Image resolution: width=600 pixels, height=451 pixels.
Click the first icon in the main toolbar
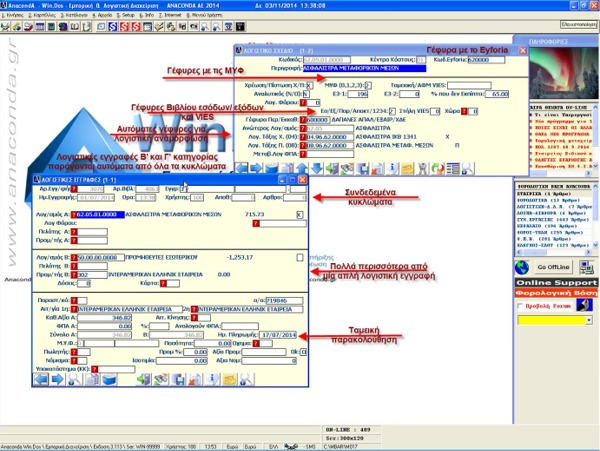[x=5, y=26]
